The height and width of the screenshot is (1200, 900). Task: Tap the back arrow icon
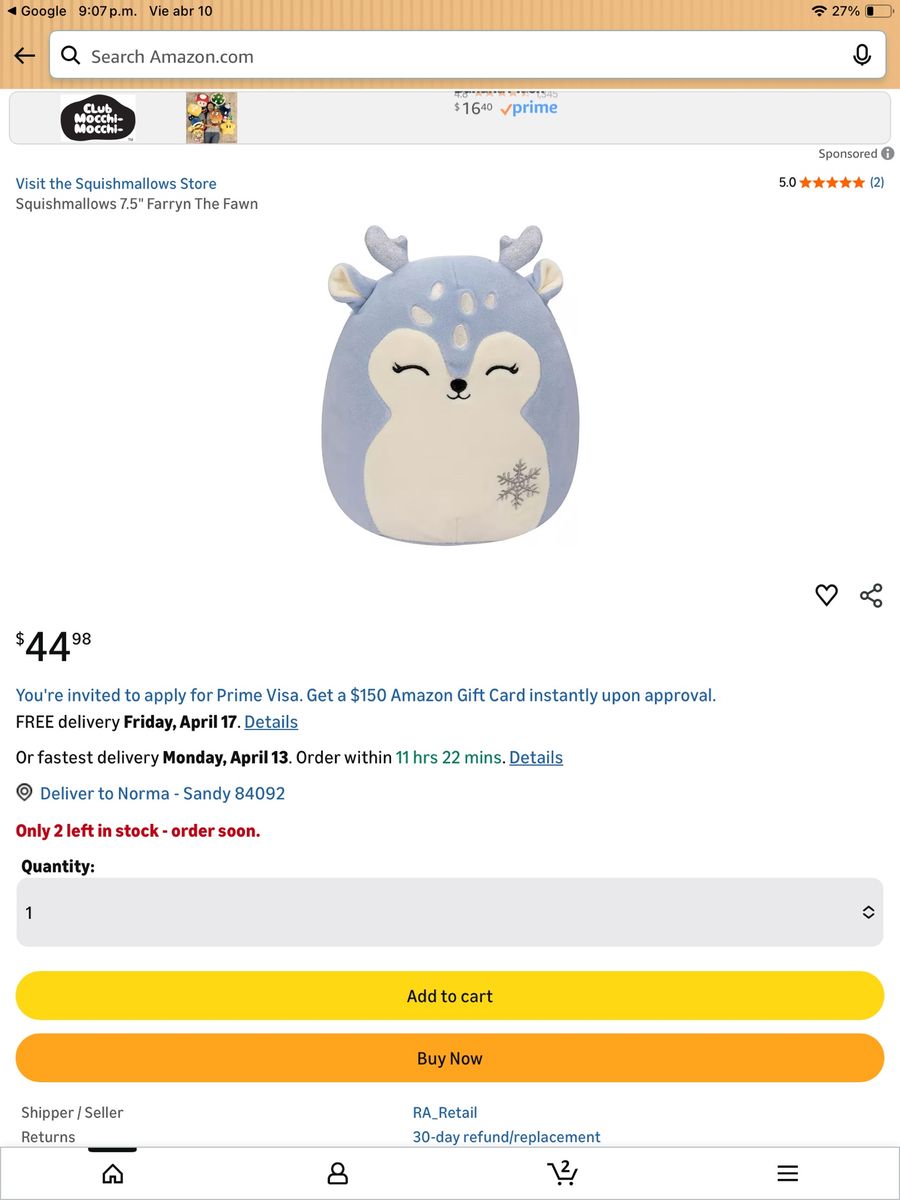coord(25,56)
